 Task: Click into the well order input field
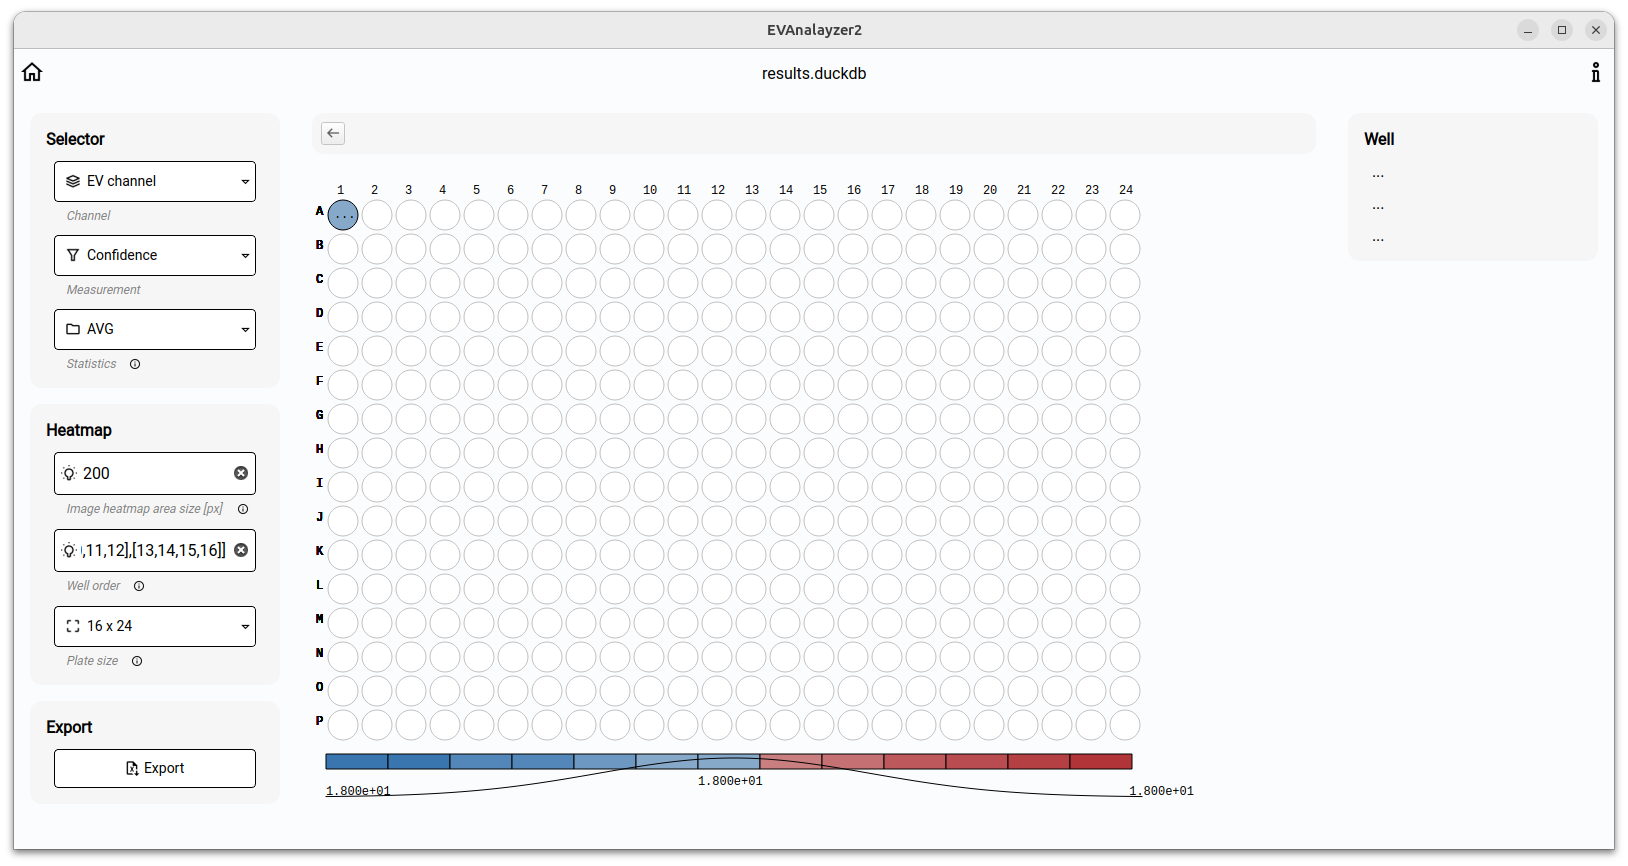(155, 550)
